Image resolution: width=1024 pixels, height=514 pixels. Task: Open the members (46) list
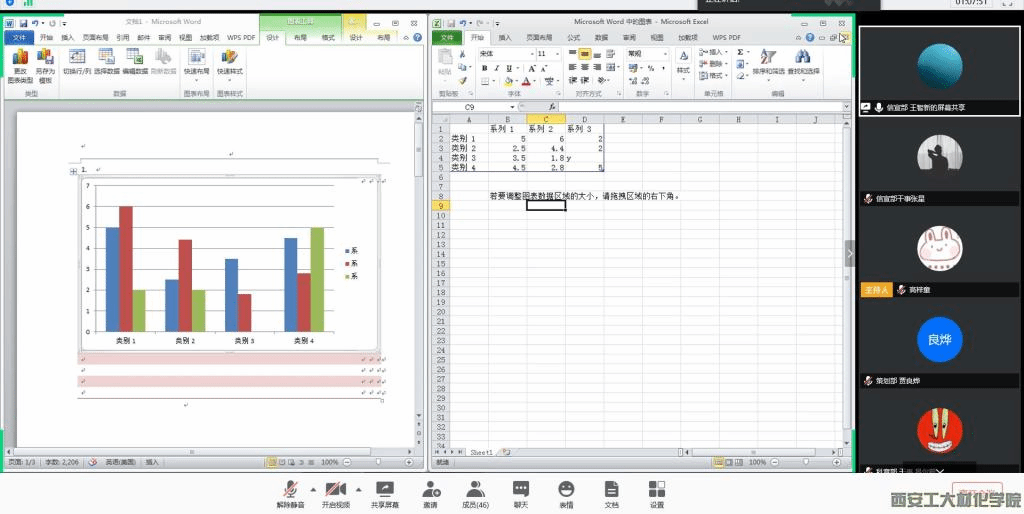pyautogui.click(x=475, y=490)
